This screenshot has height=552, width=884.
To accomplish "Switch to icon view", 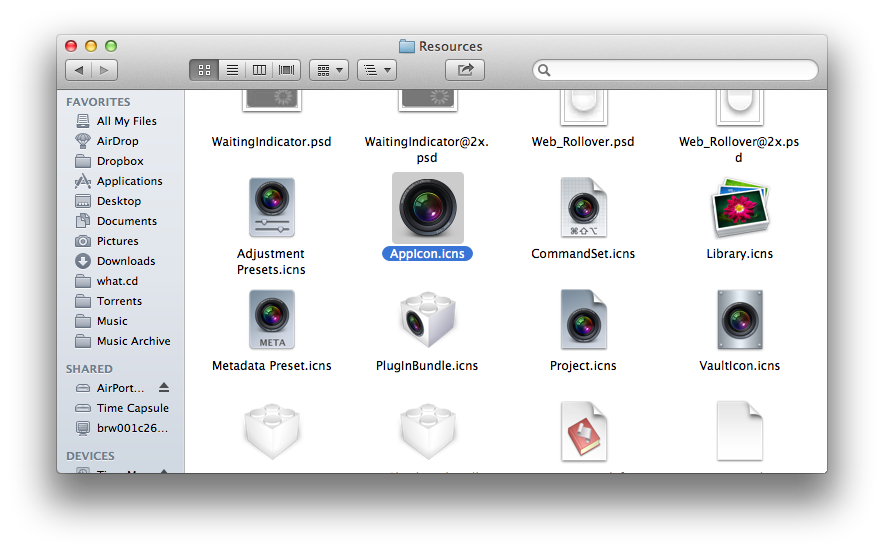I will pos(204,70).
